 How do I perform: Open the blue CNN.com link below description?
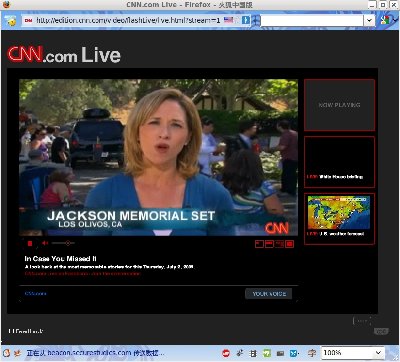[36, 293]
